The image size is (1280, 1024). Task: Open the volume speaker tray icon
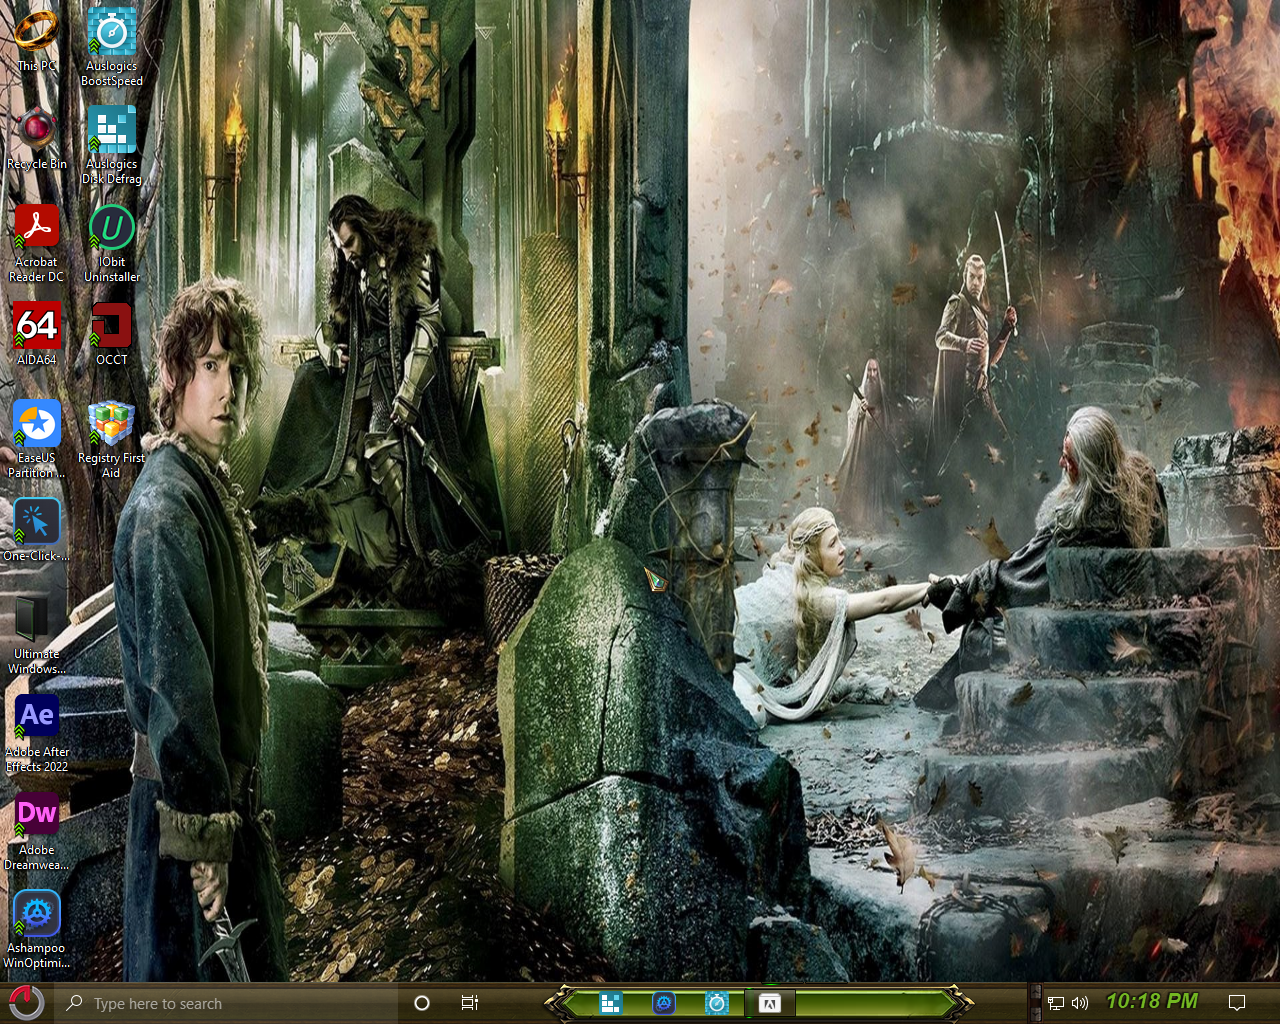pyautogui.click(x=1080, y=1003)
